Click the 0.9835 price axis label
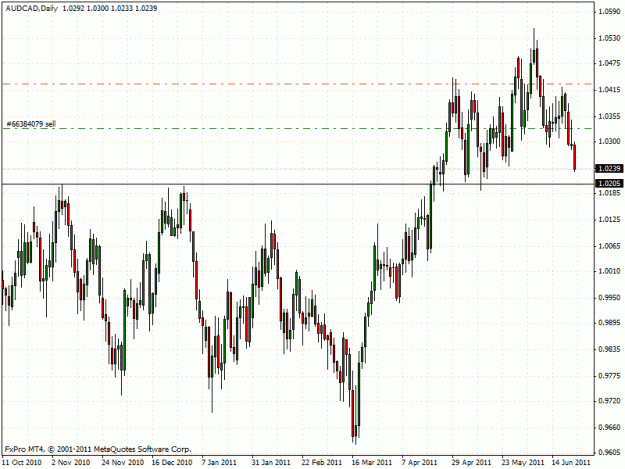 (610, 349)
